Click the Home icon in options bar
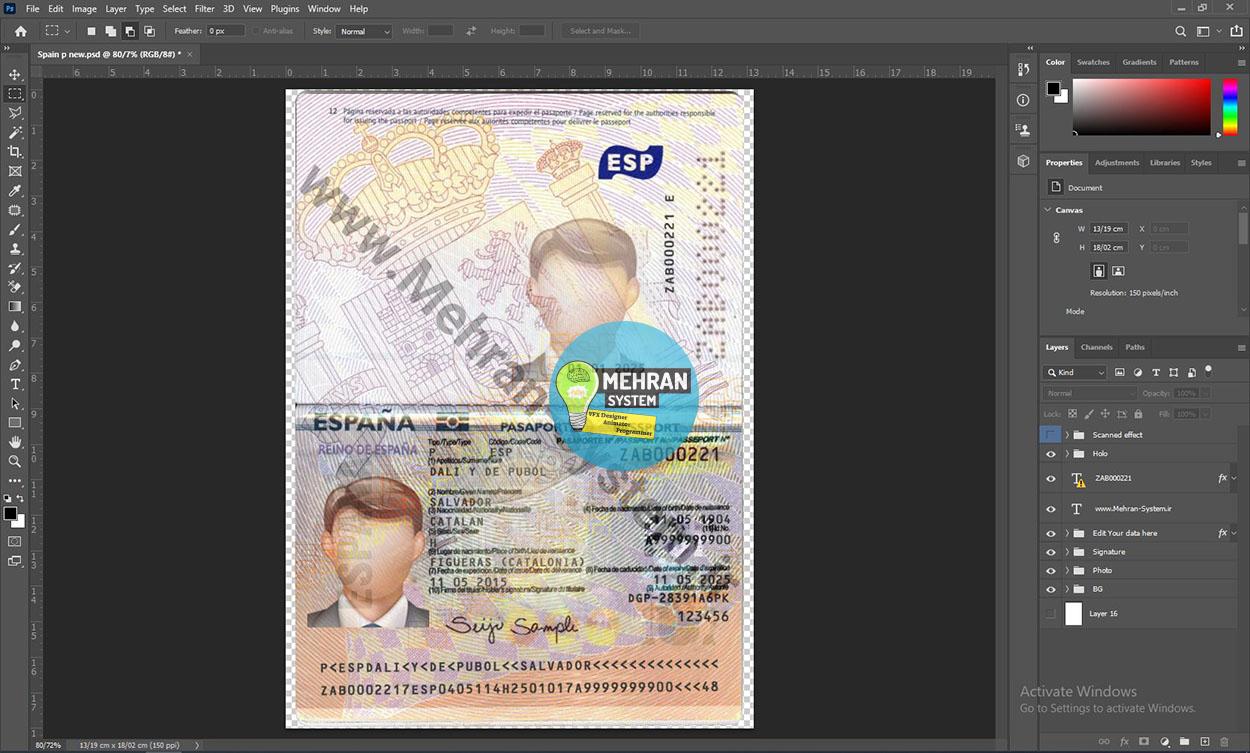 coord(20,31)
